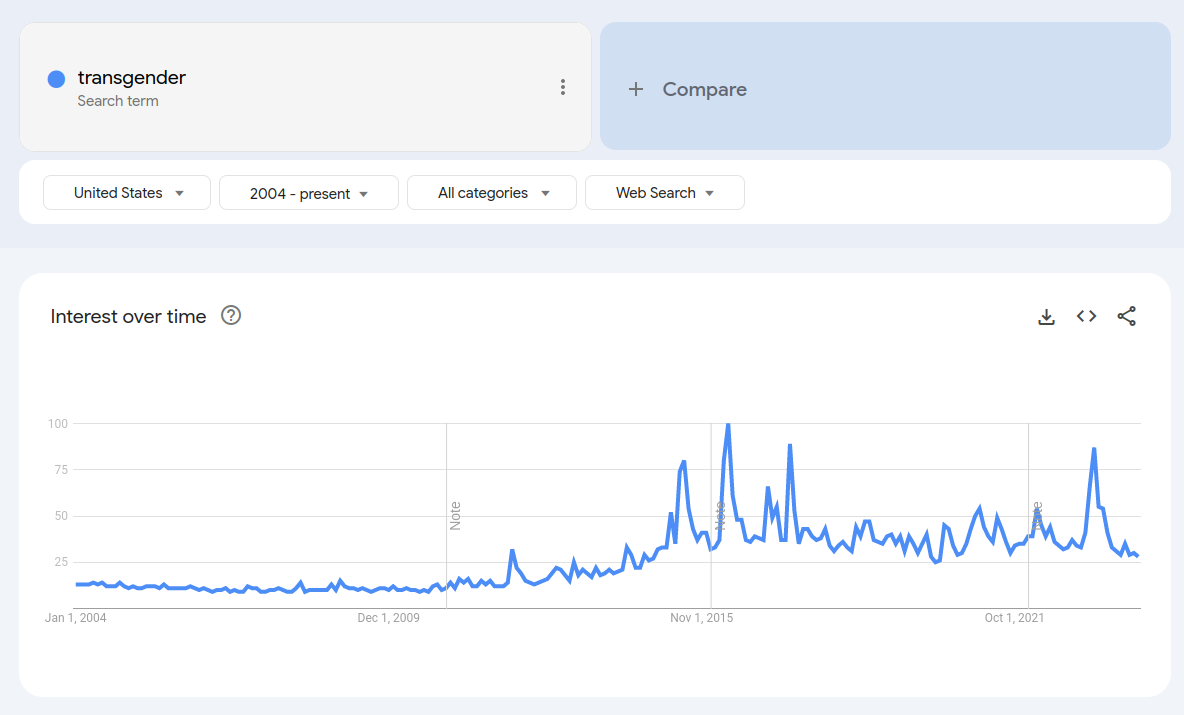Open the United States region dropdown
Image resolution: width=1184 pixels, height=715 pixels.
[127, 193]
